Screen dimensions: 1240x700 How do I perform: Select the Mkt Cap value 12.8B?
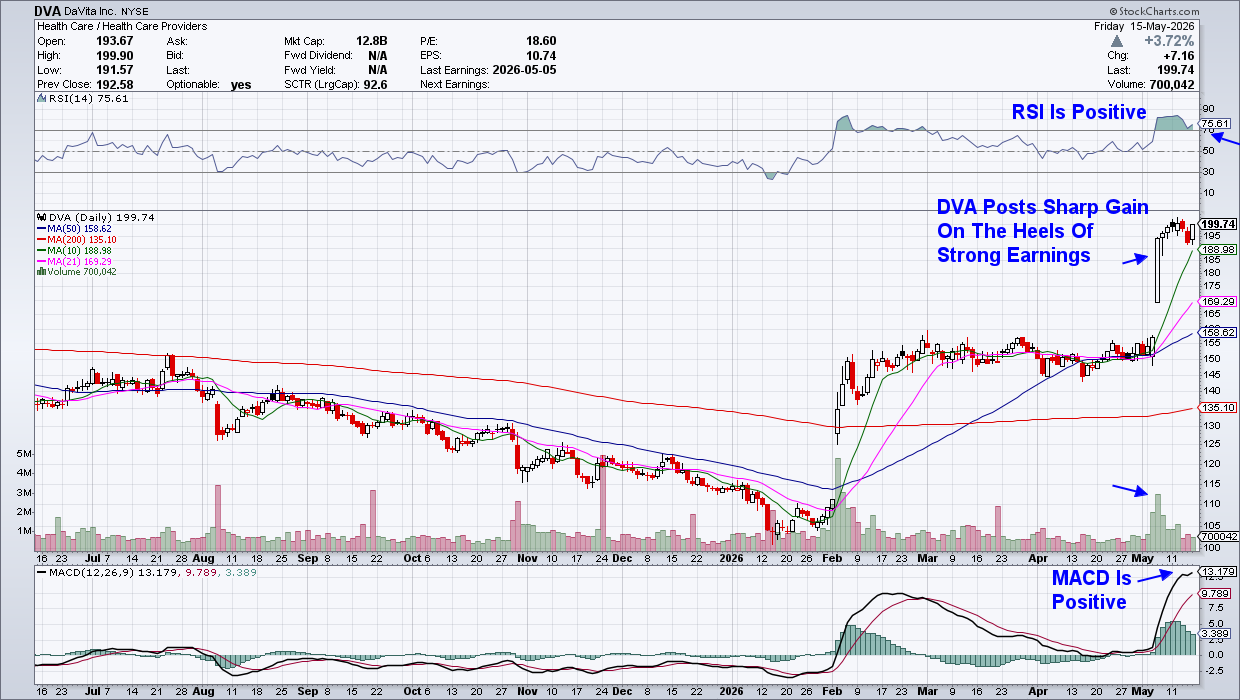click(371, 41)
